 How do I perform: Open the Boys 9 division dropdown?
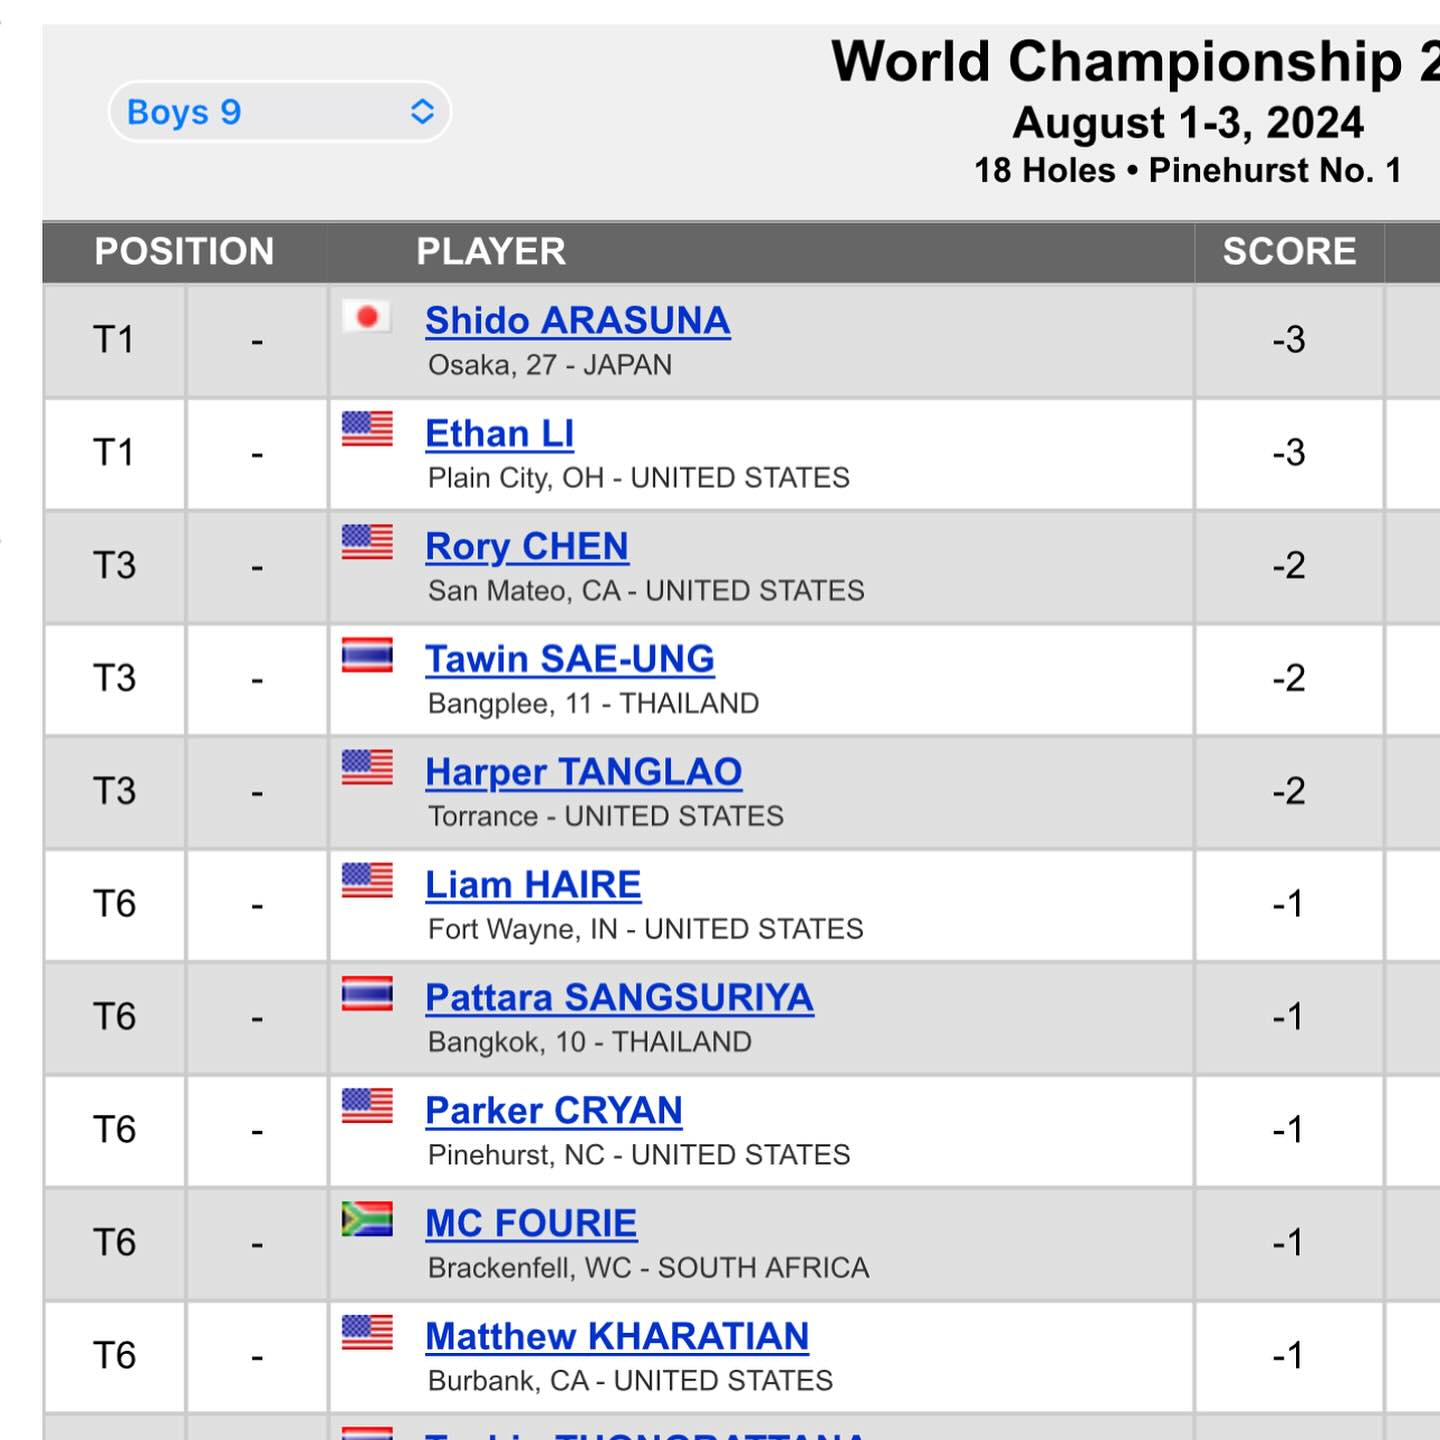coord(279,112)
